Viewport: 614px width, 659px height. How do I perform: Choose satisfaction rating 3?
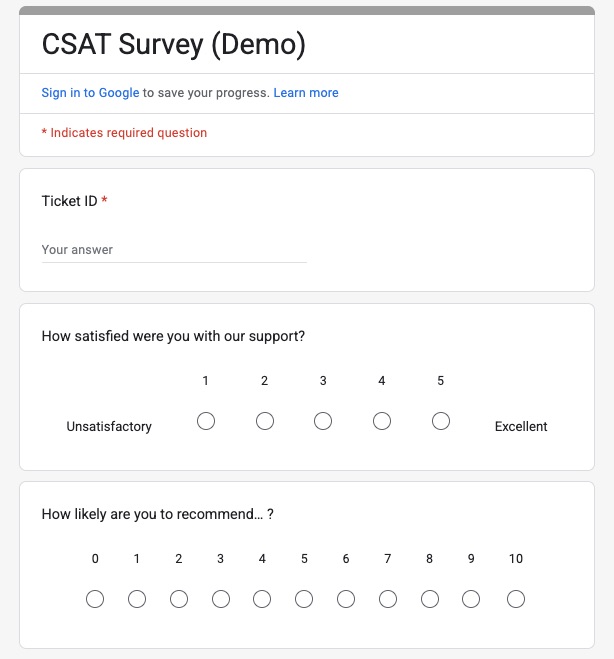point(323,421)
